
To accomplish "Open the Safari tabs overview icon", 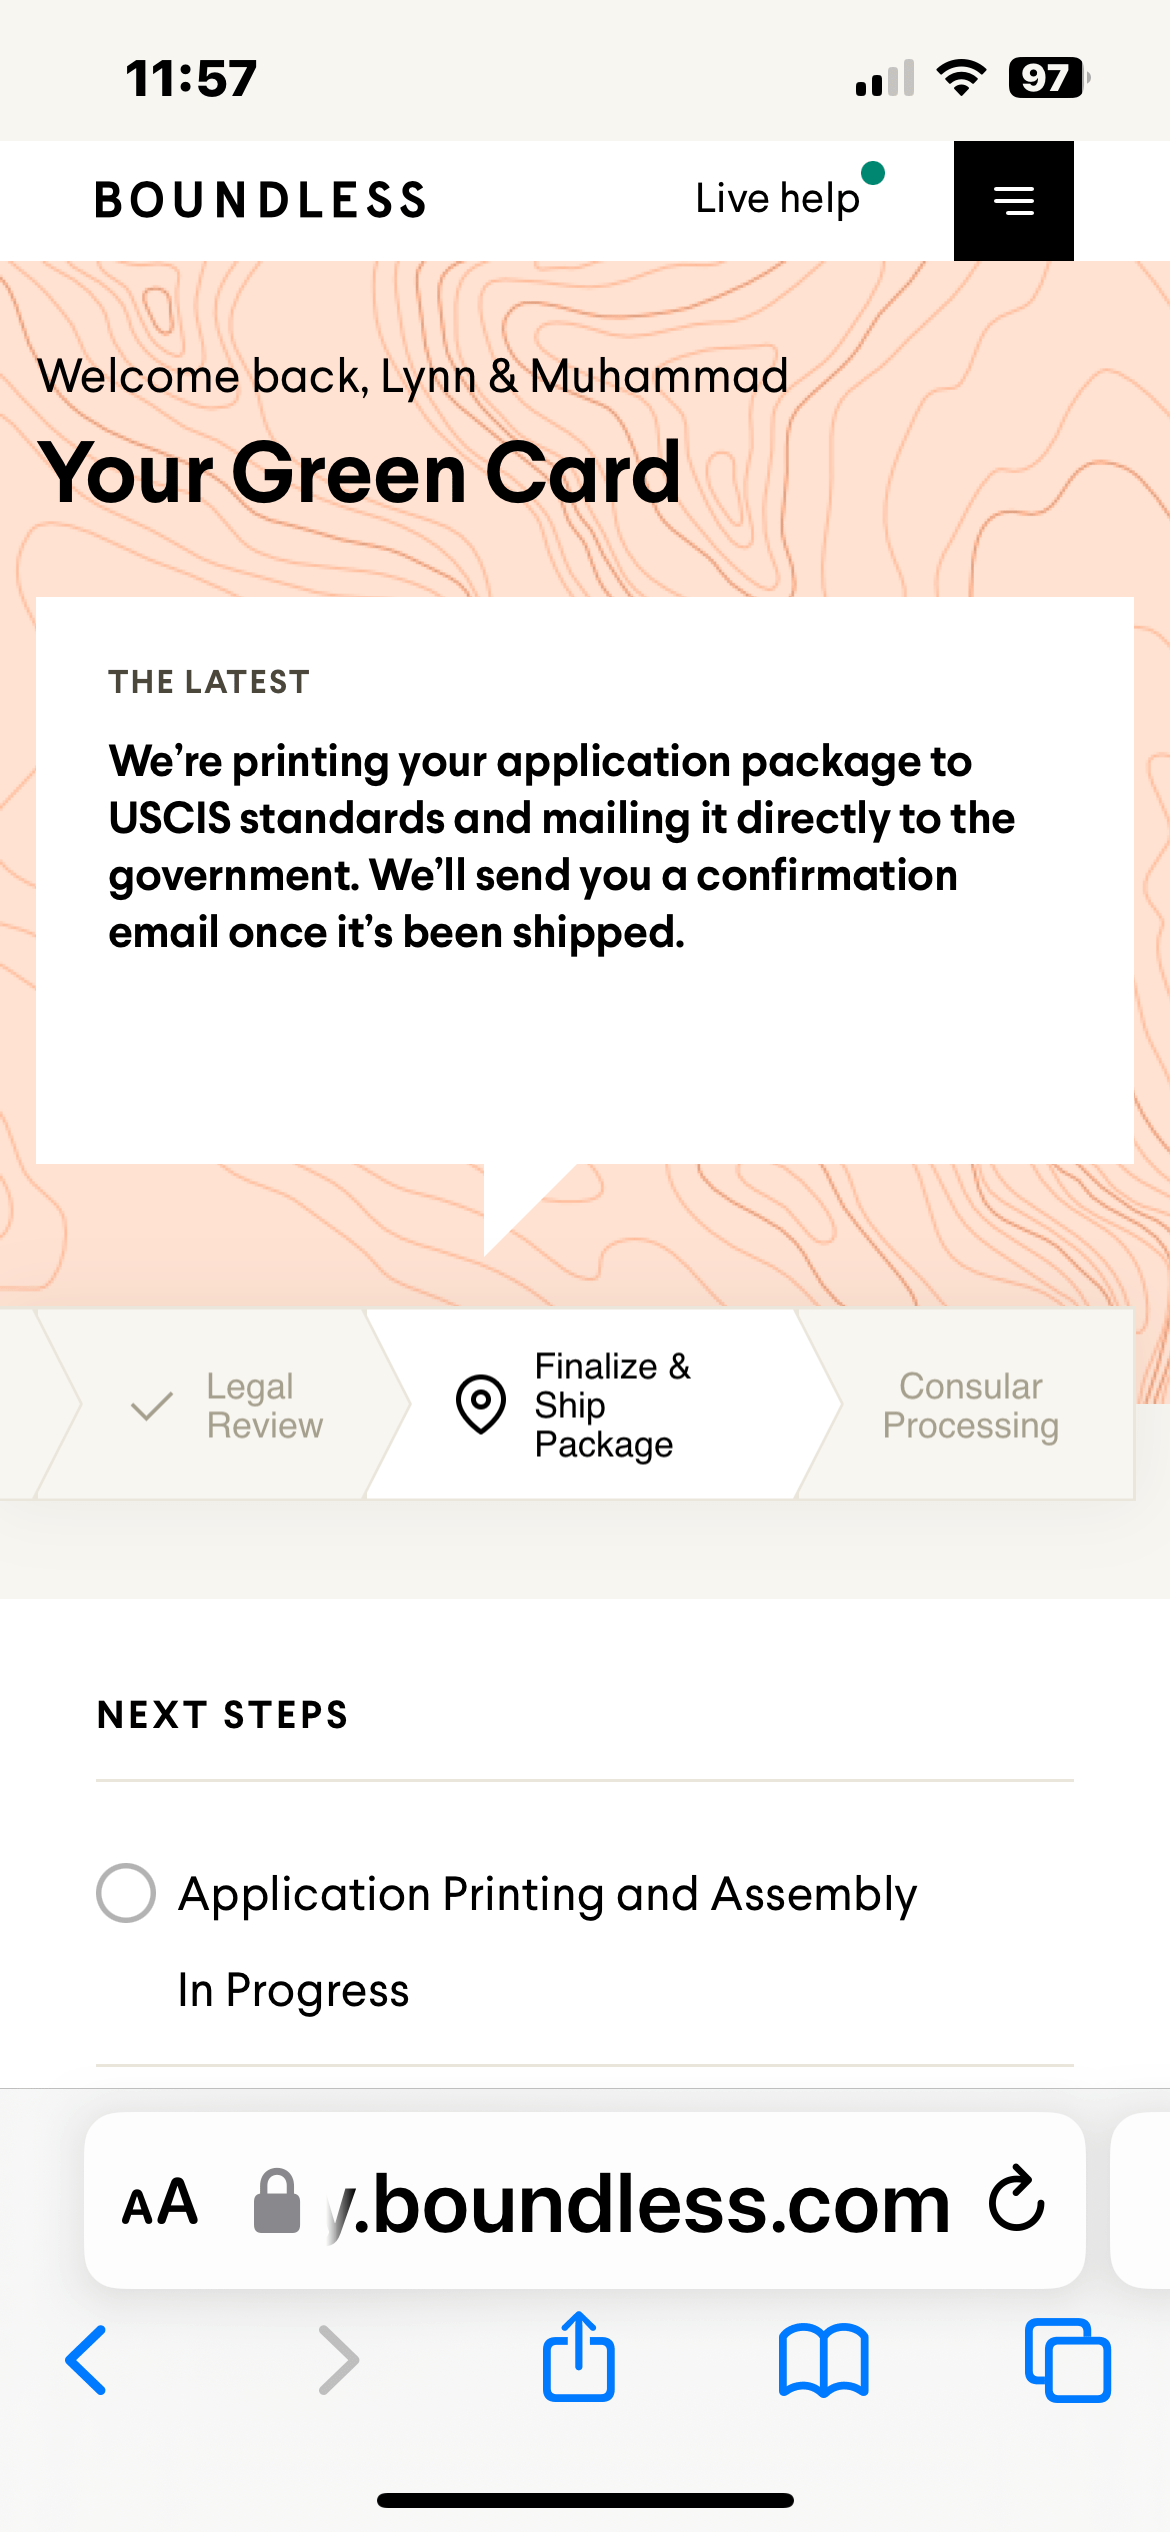I will 1067,2360.
